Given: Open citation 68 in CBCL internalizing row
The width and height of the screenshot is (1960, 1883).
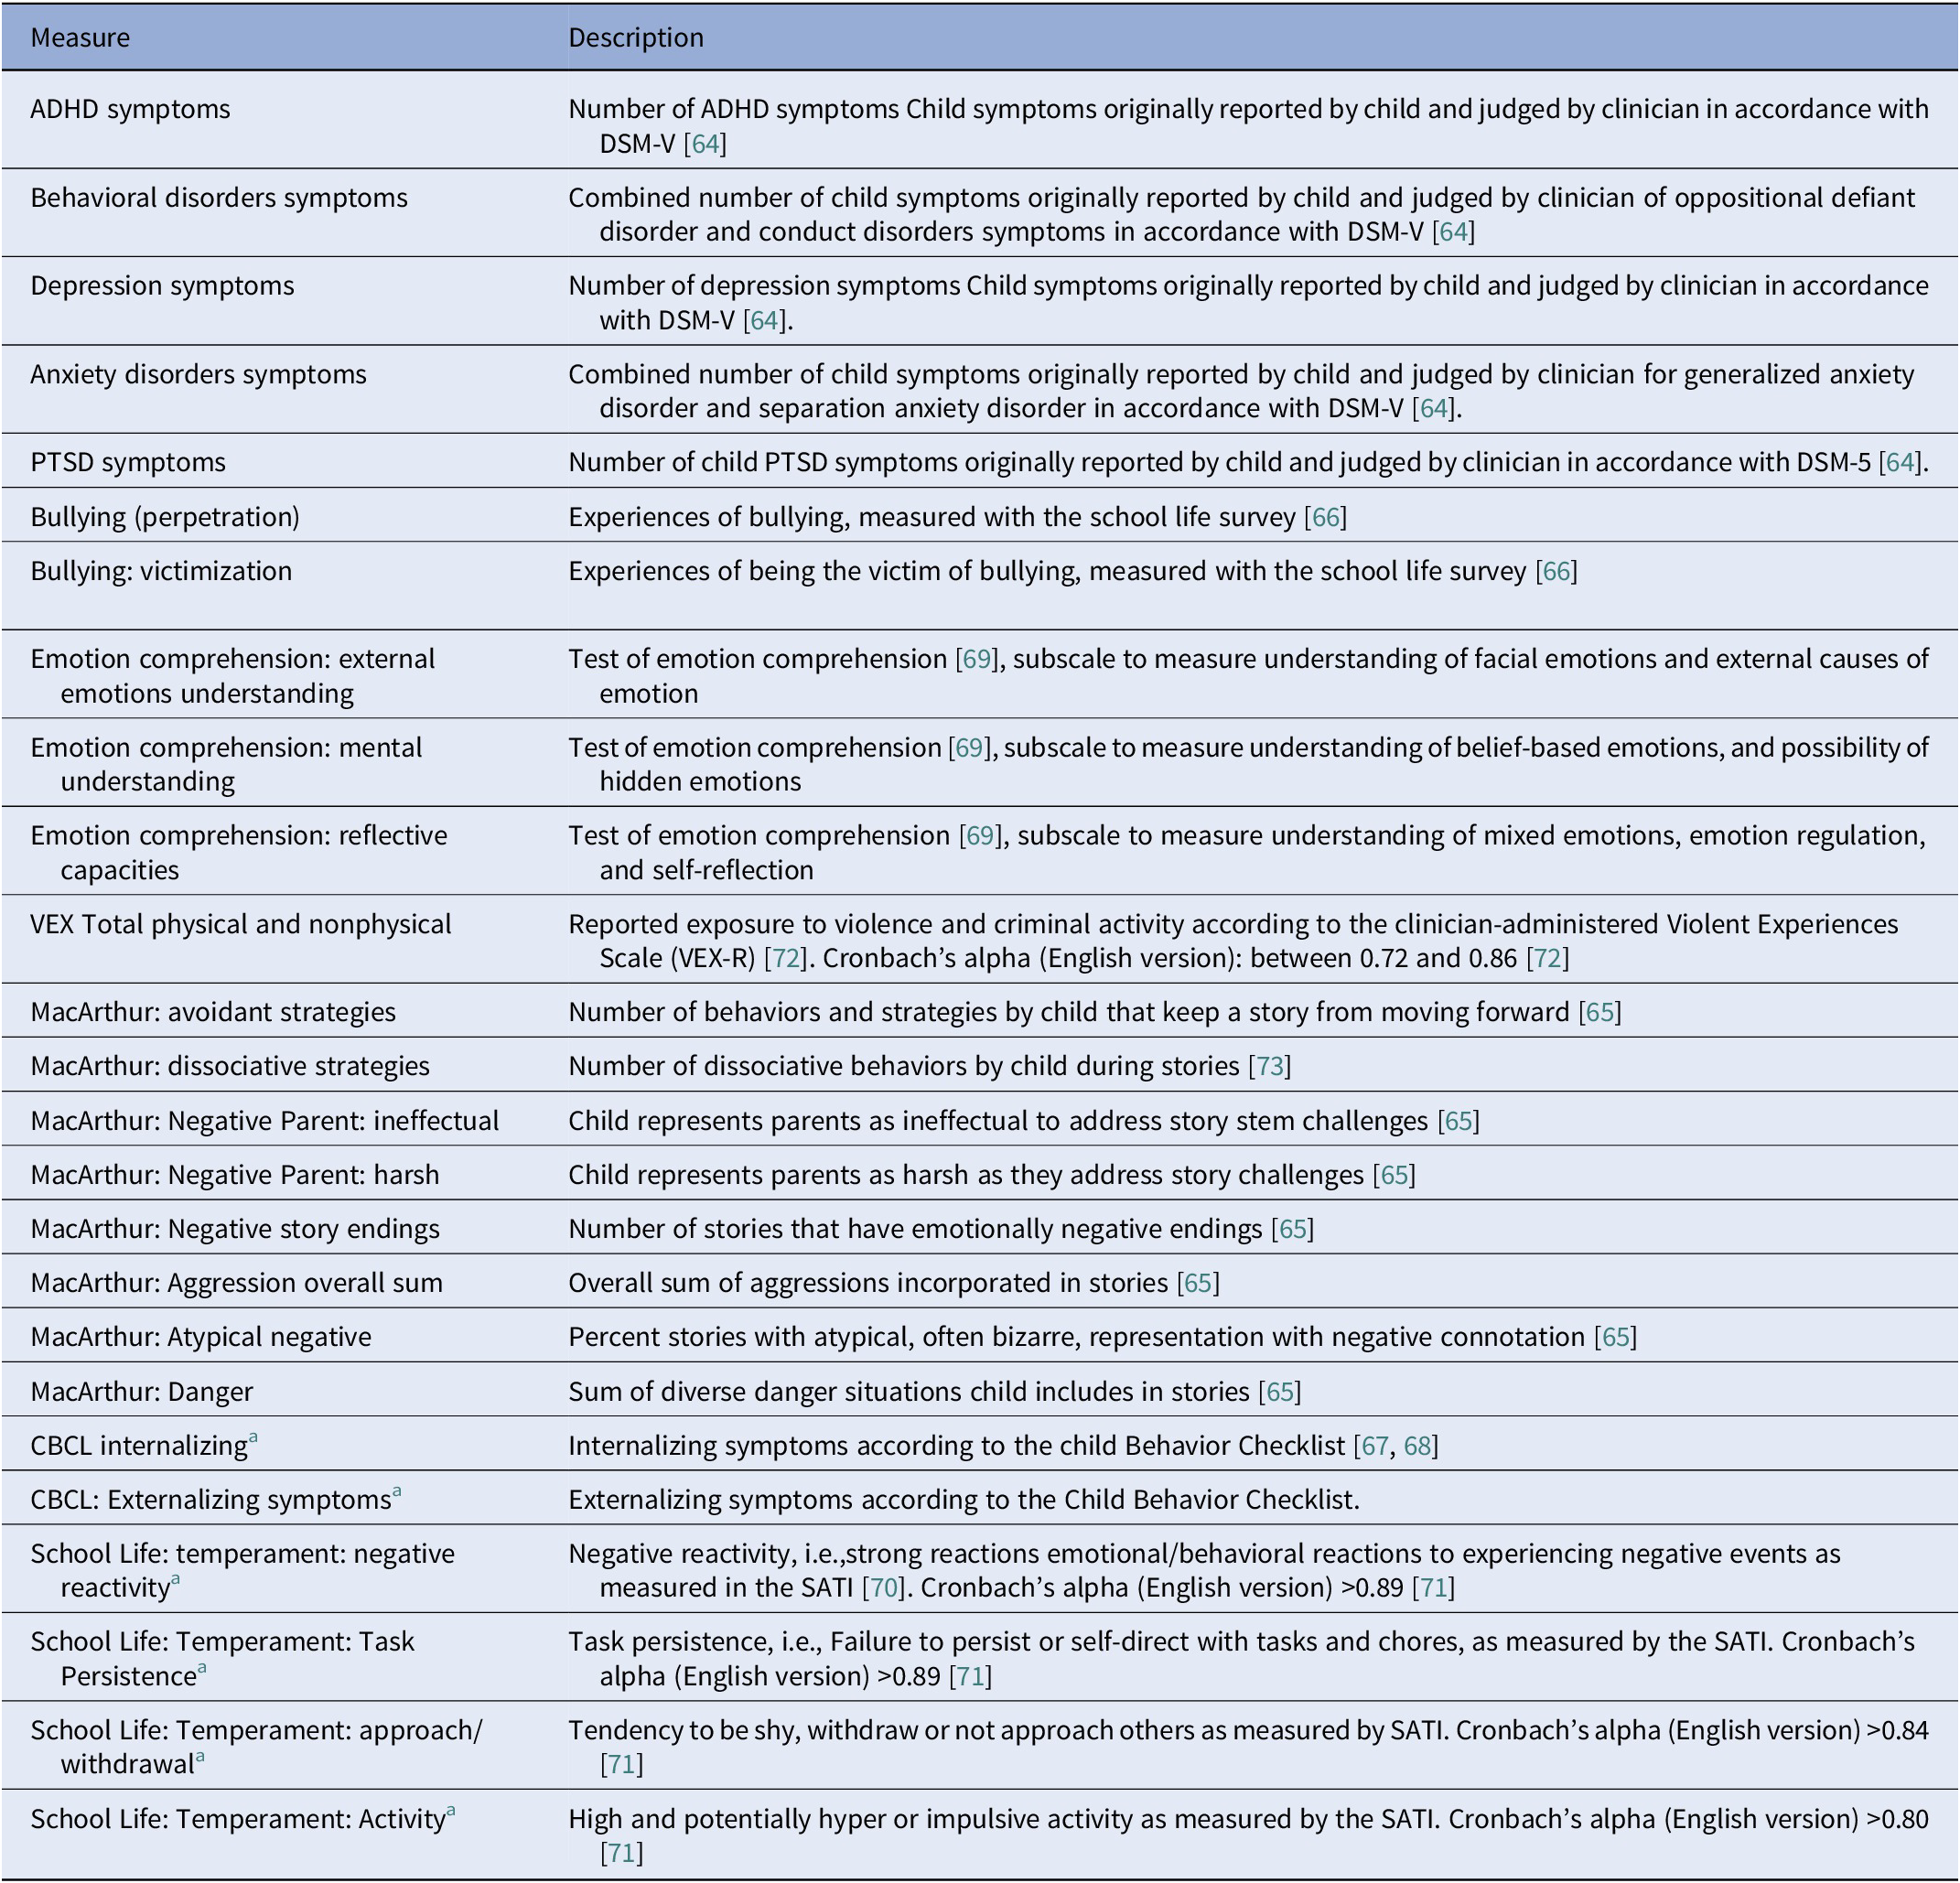Looking at the screenshot, I should click(1417, 1446).
